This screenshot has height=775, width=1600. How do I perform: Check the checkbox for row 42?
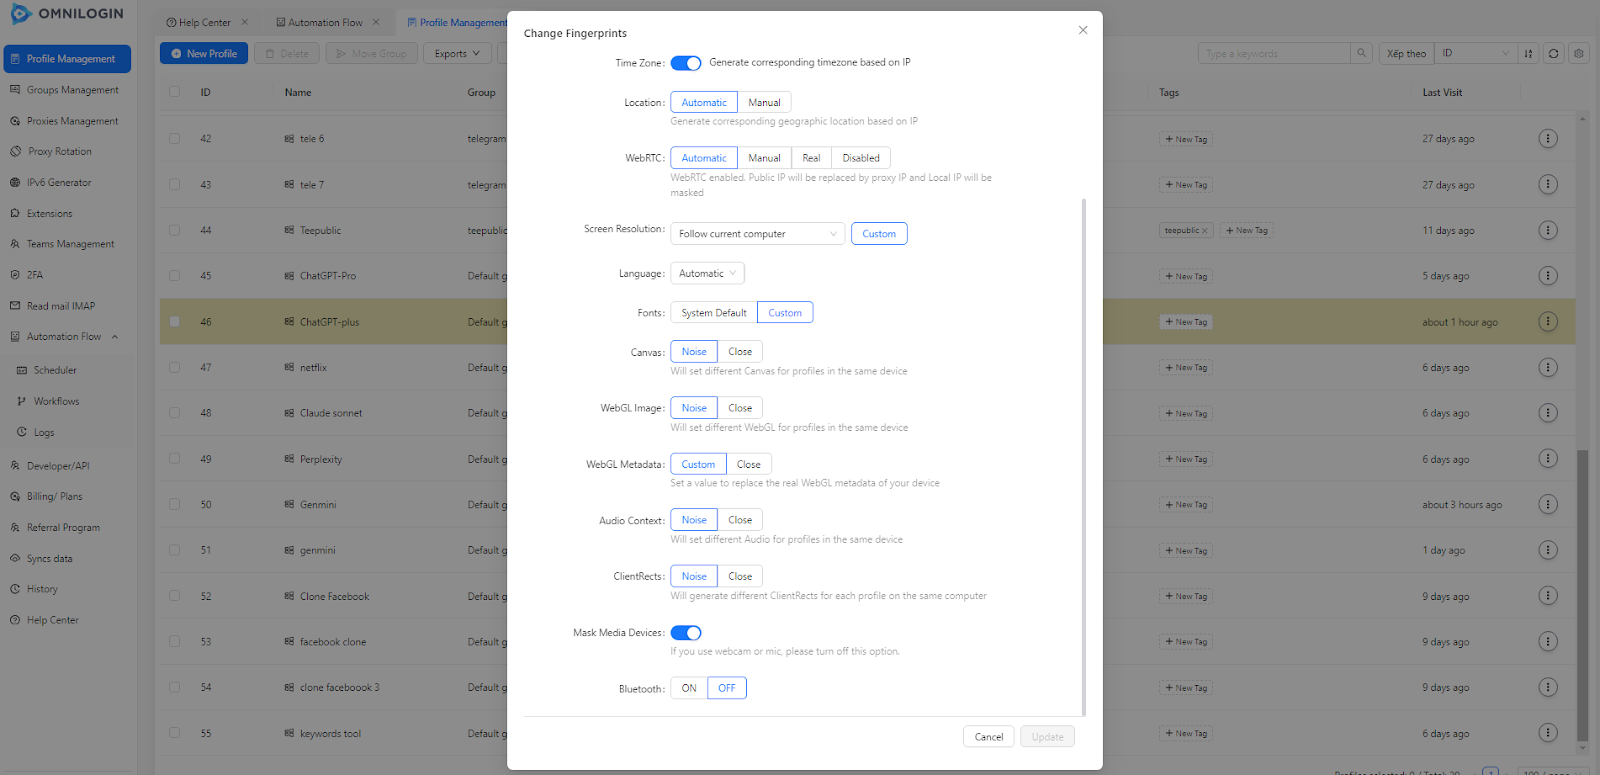point(175,139)
